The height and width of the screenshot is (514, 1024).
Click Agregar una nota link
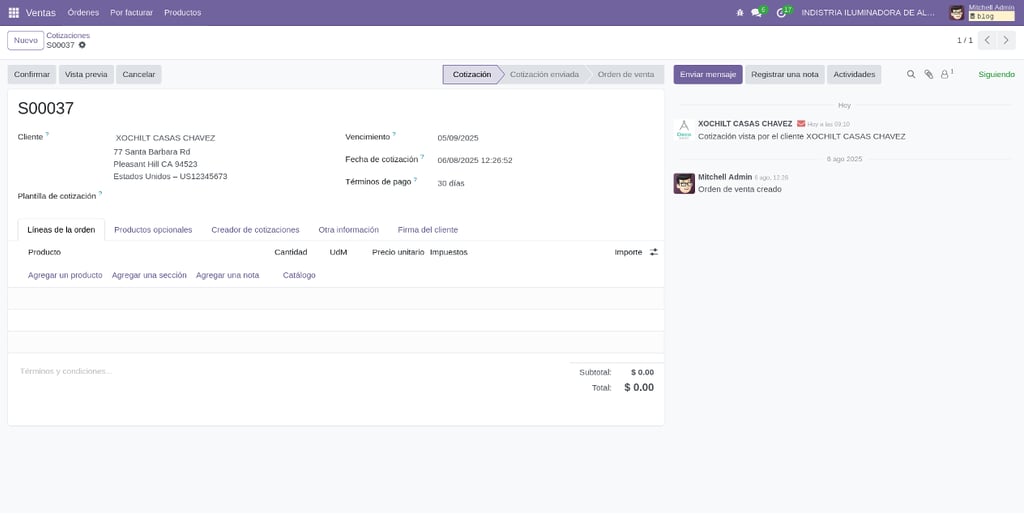coord(227,276)
